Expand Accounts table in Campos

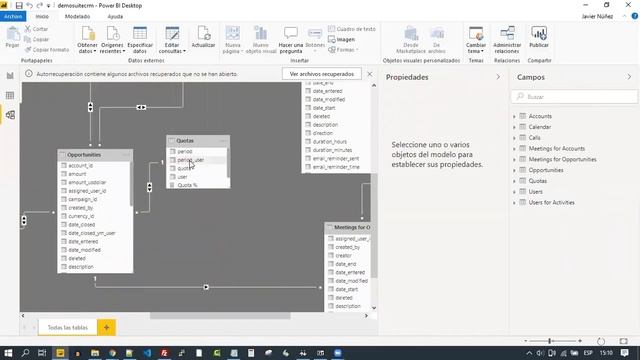pyautogui.click(x=514, y=116)
